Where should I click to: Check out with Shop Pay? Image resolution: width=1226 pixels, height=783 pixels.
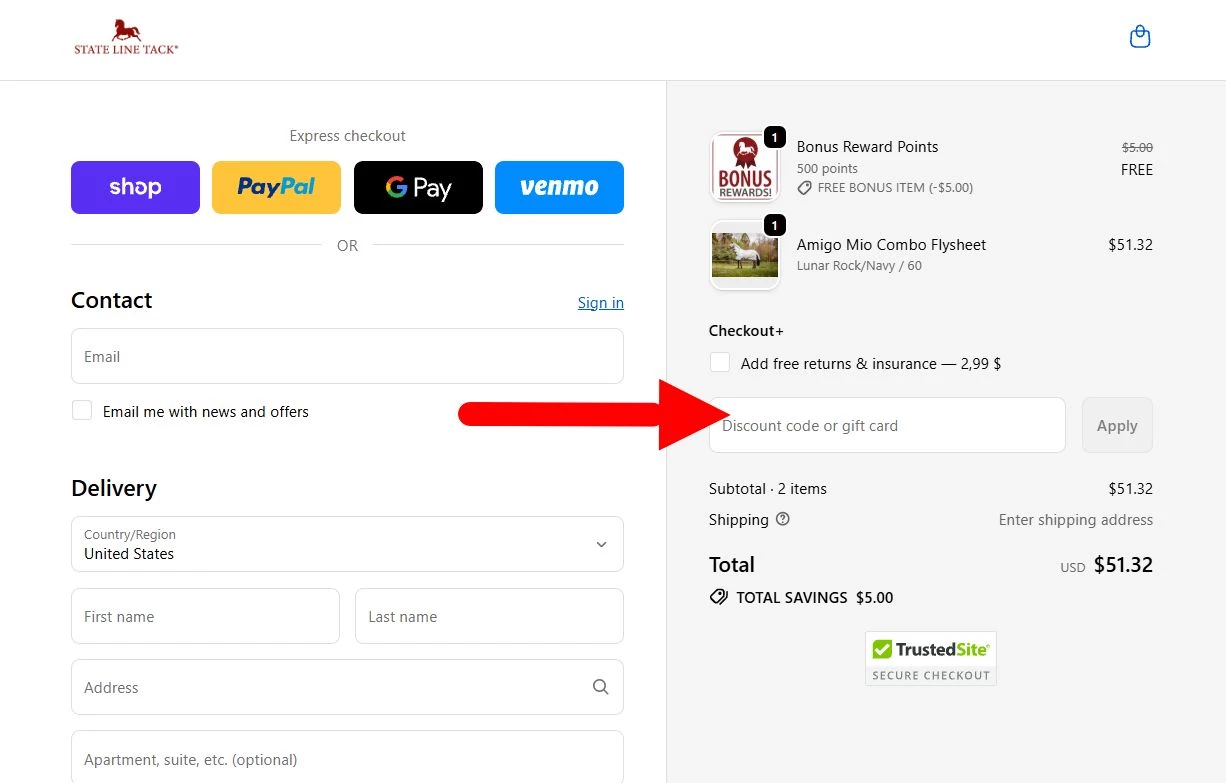(135, 187)
